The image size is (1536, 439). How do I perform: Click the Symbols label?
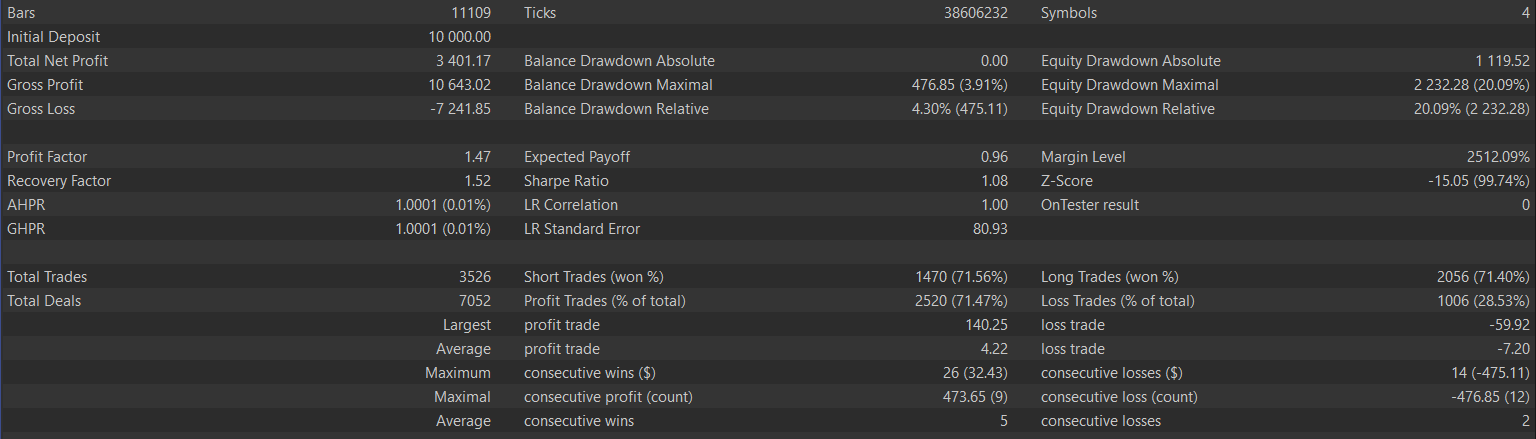(x=1069, y=13)
